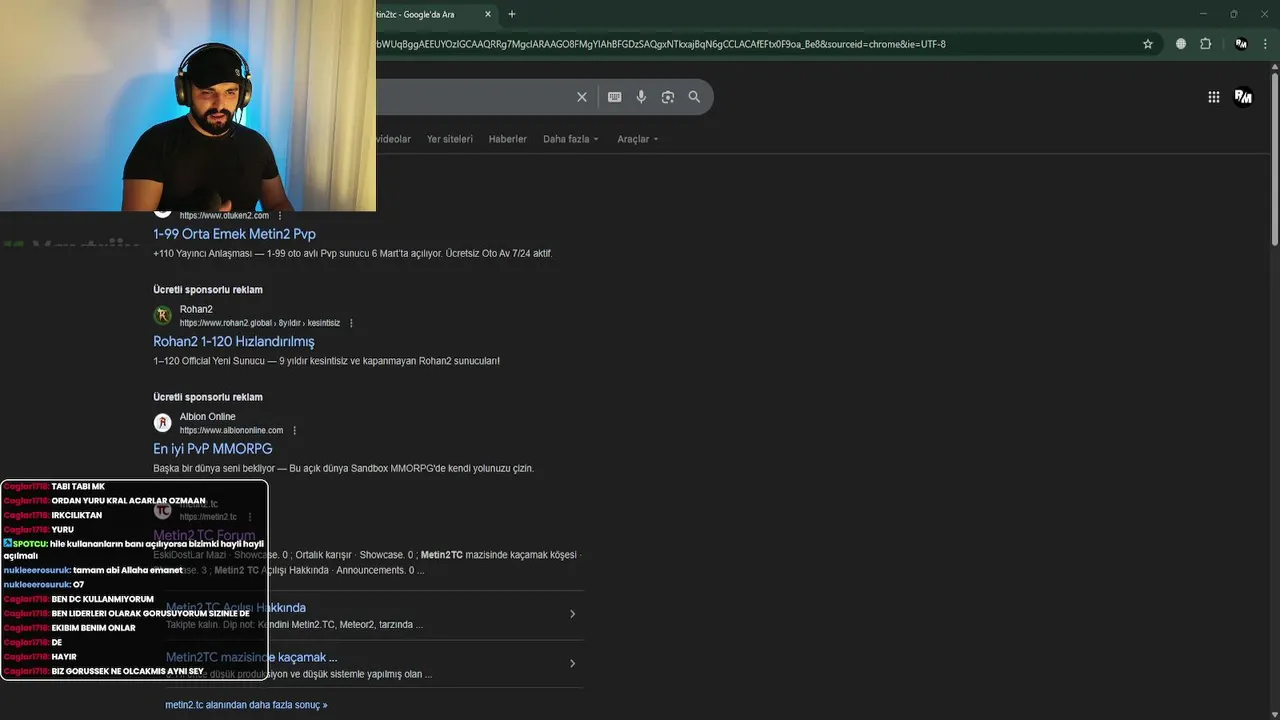1280x720 pixels.
Task: Close the current Chrome tab
Action: pos(488,14)
